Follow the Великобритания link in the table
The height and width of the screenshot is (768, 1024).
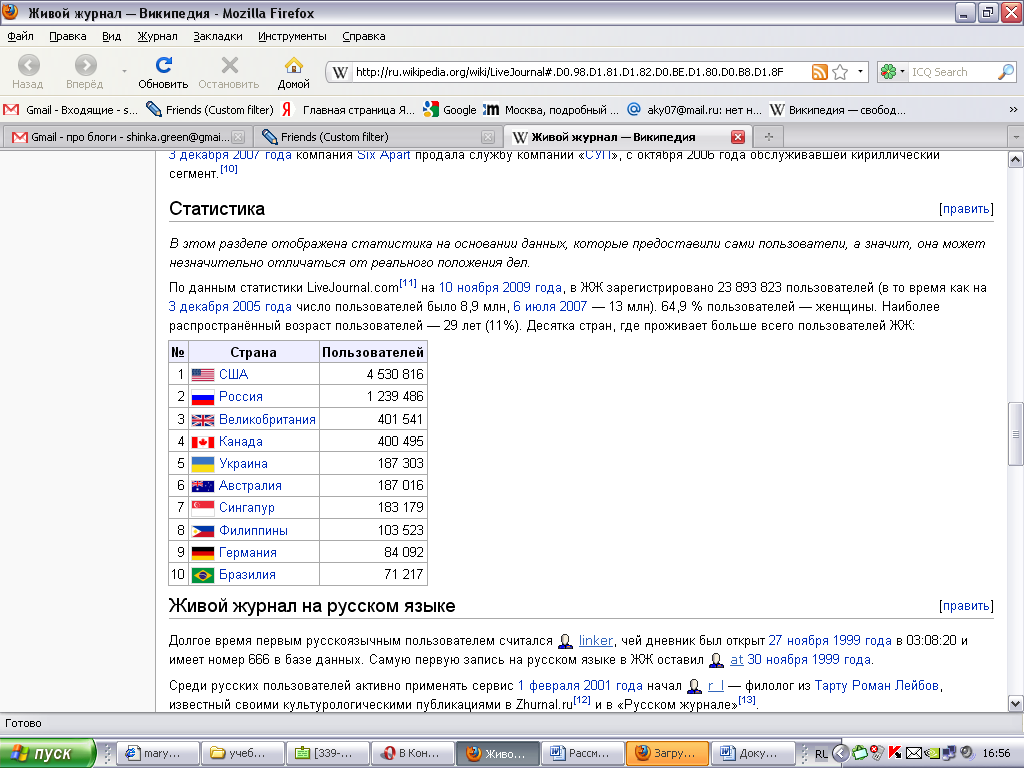267,419
